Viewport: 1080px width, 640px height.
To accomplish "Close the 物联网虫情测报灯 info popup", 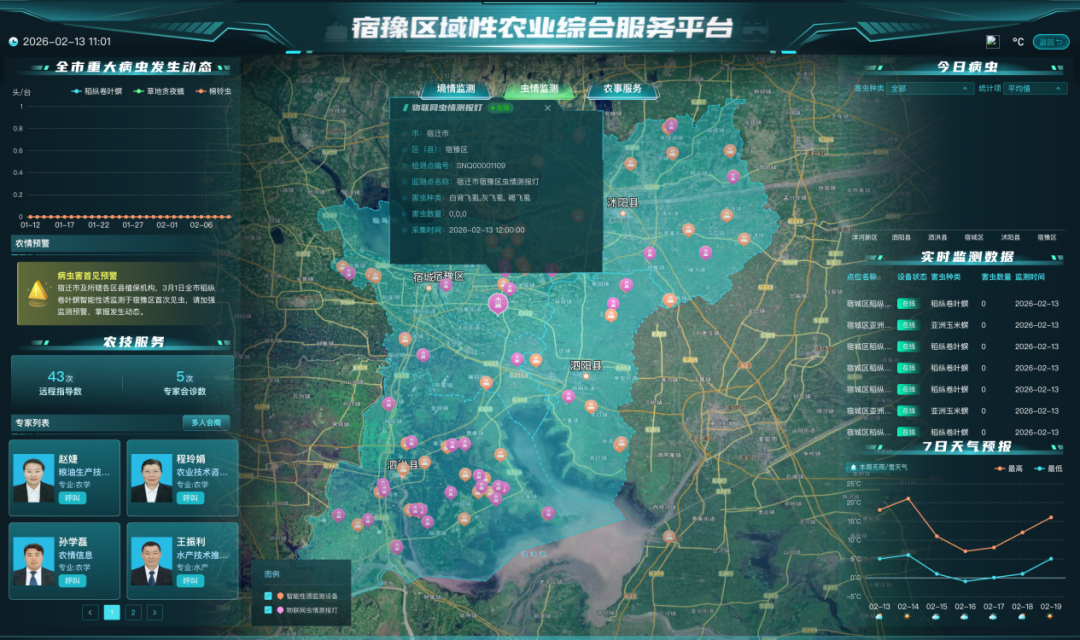I will [x=548, y=108].
